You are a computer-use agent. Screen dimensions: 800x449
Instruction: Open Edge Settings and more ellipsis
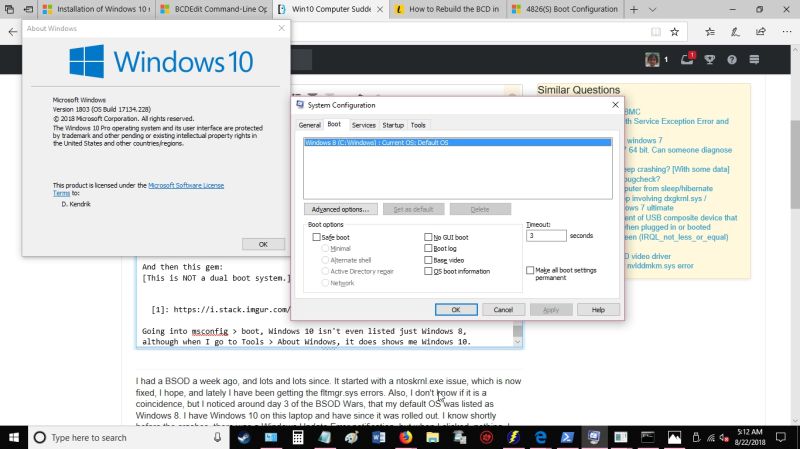pos(787,32)
